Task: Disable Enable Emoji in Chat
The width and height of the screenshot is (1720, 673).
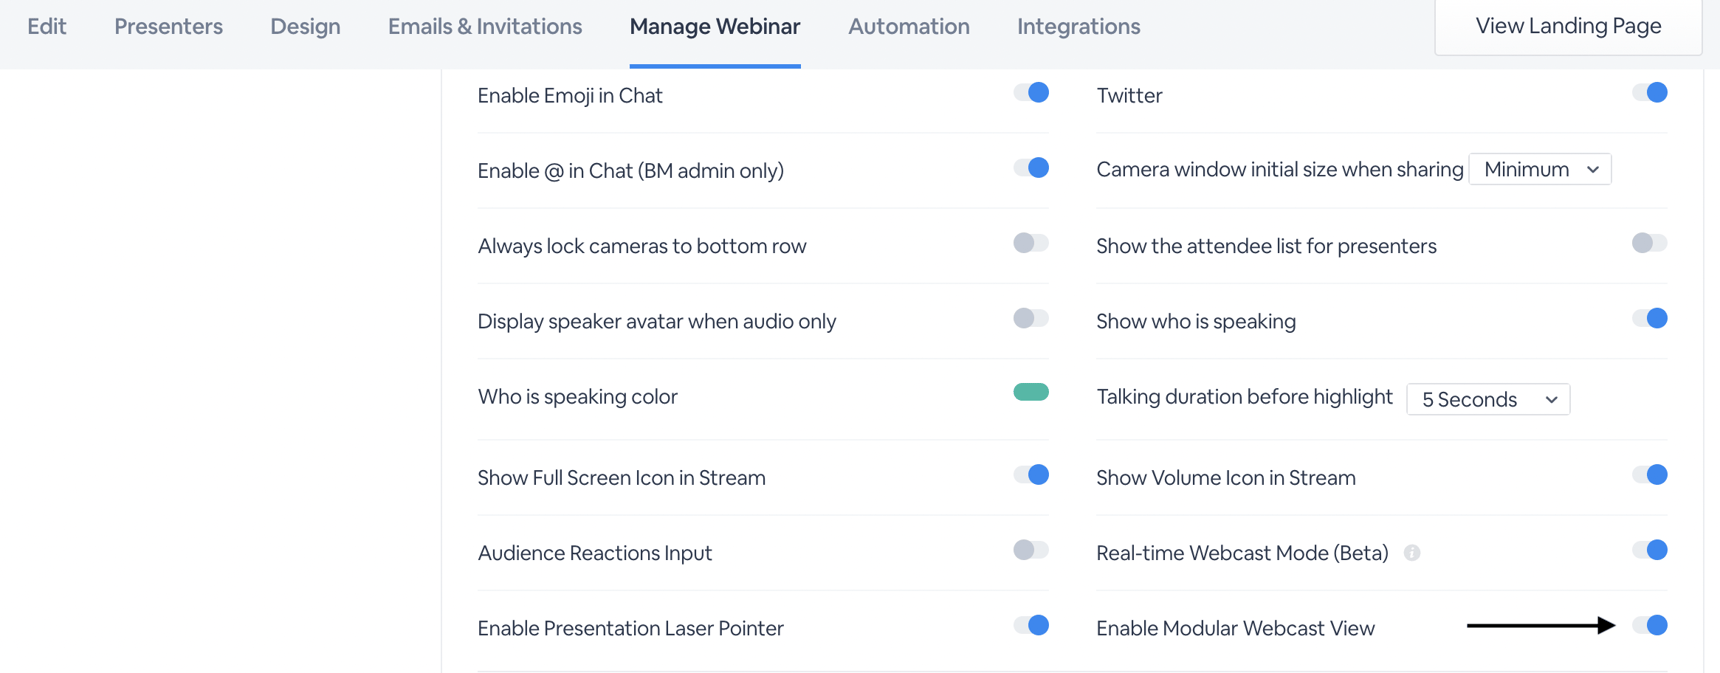Action: [x=1031, y=92]
